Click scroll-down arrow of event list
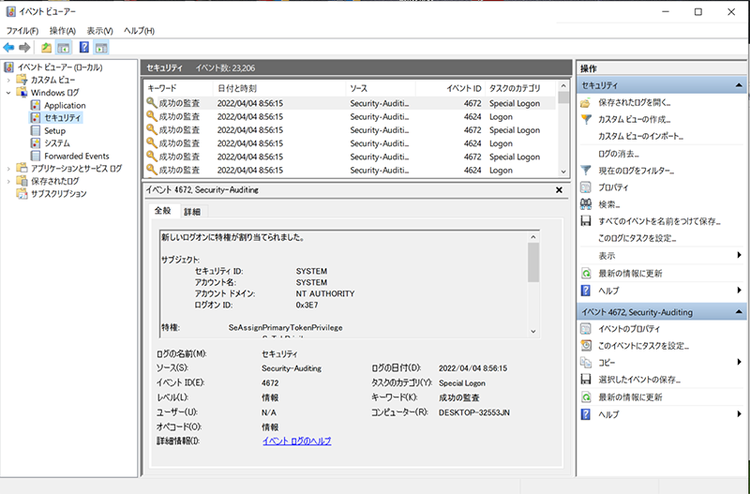The height and width of the screenshot is (494, 750). tap(563, 172)
